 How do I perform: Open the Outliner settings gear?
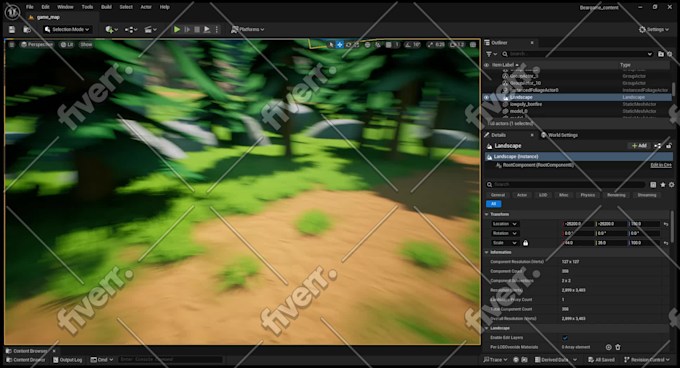670,54
